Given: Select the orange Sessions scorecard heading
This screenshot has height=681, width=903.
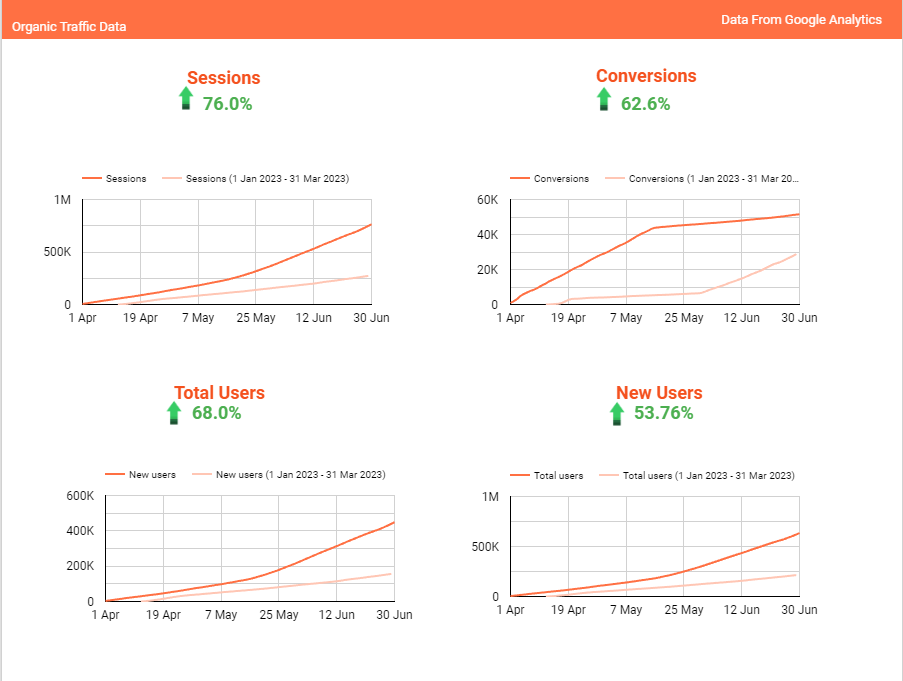Looking at the screenshot, I should 223,78.
